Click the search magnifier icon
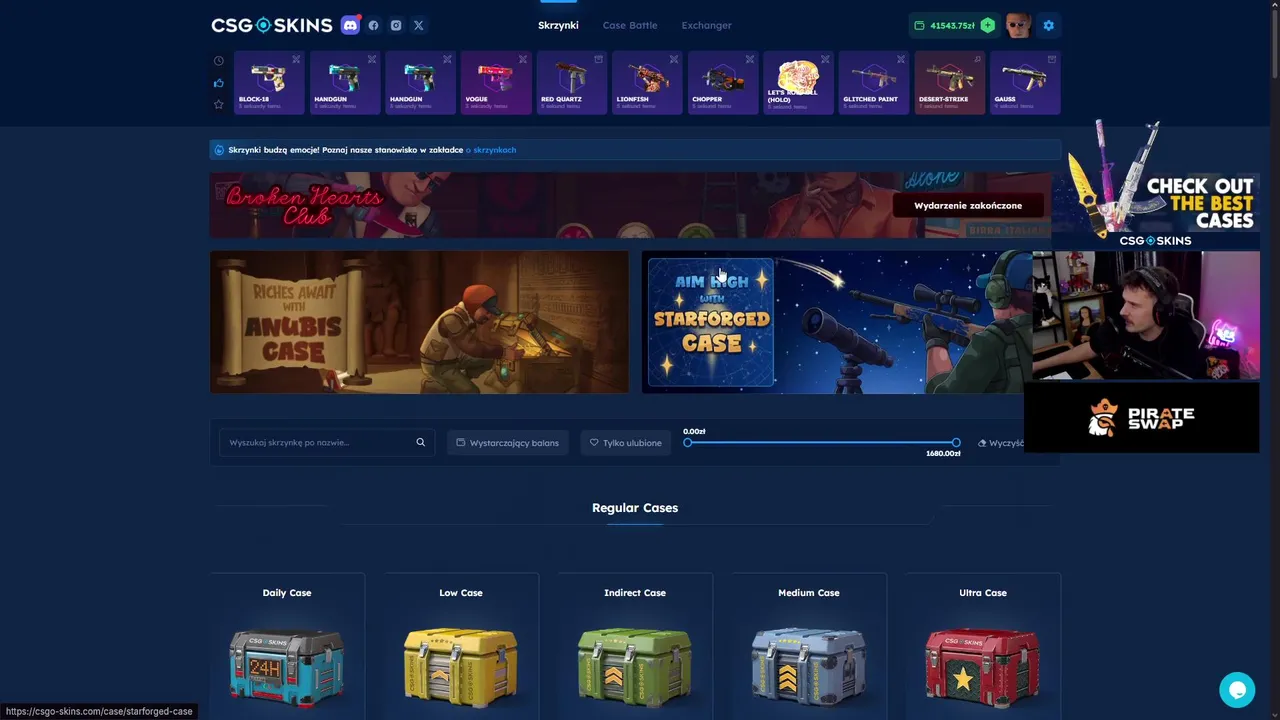 pos(421,442)
